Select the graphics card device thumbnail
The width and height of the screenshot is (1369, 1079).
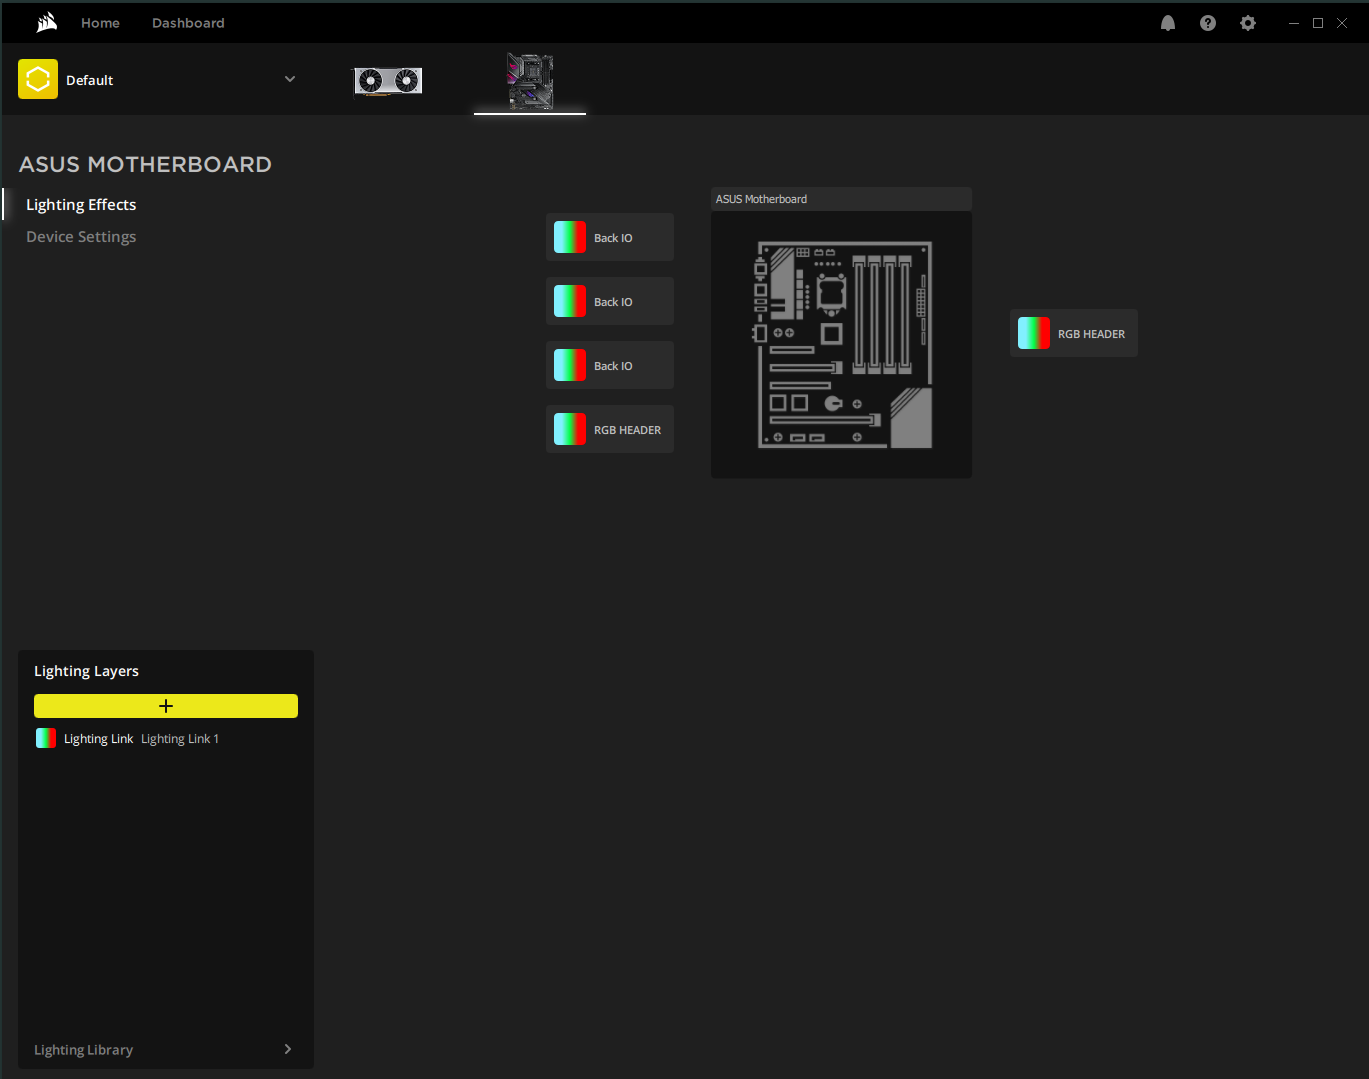pyautogui.click(x=388, y=81)
